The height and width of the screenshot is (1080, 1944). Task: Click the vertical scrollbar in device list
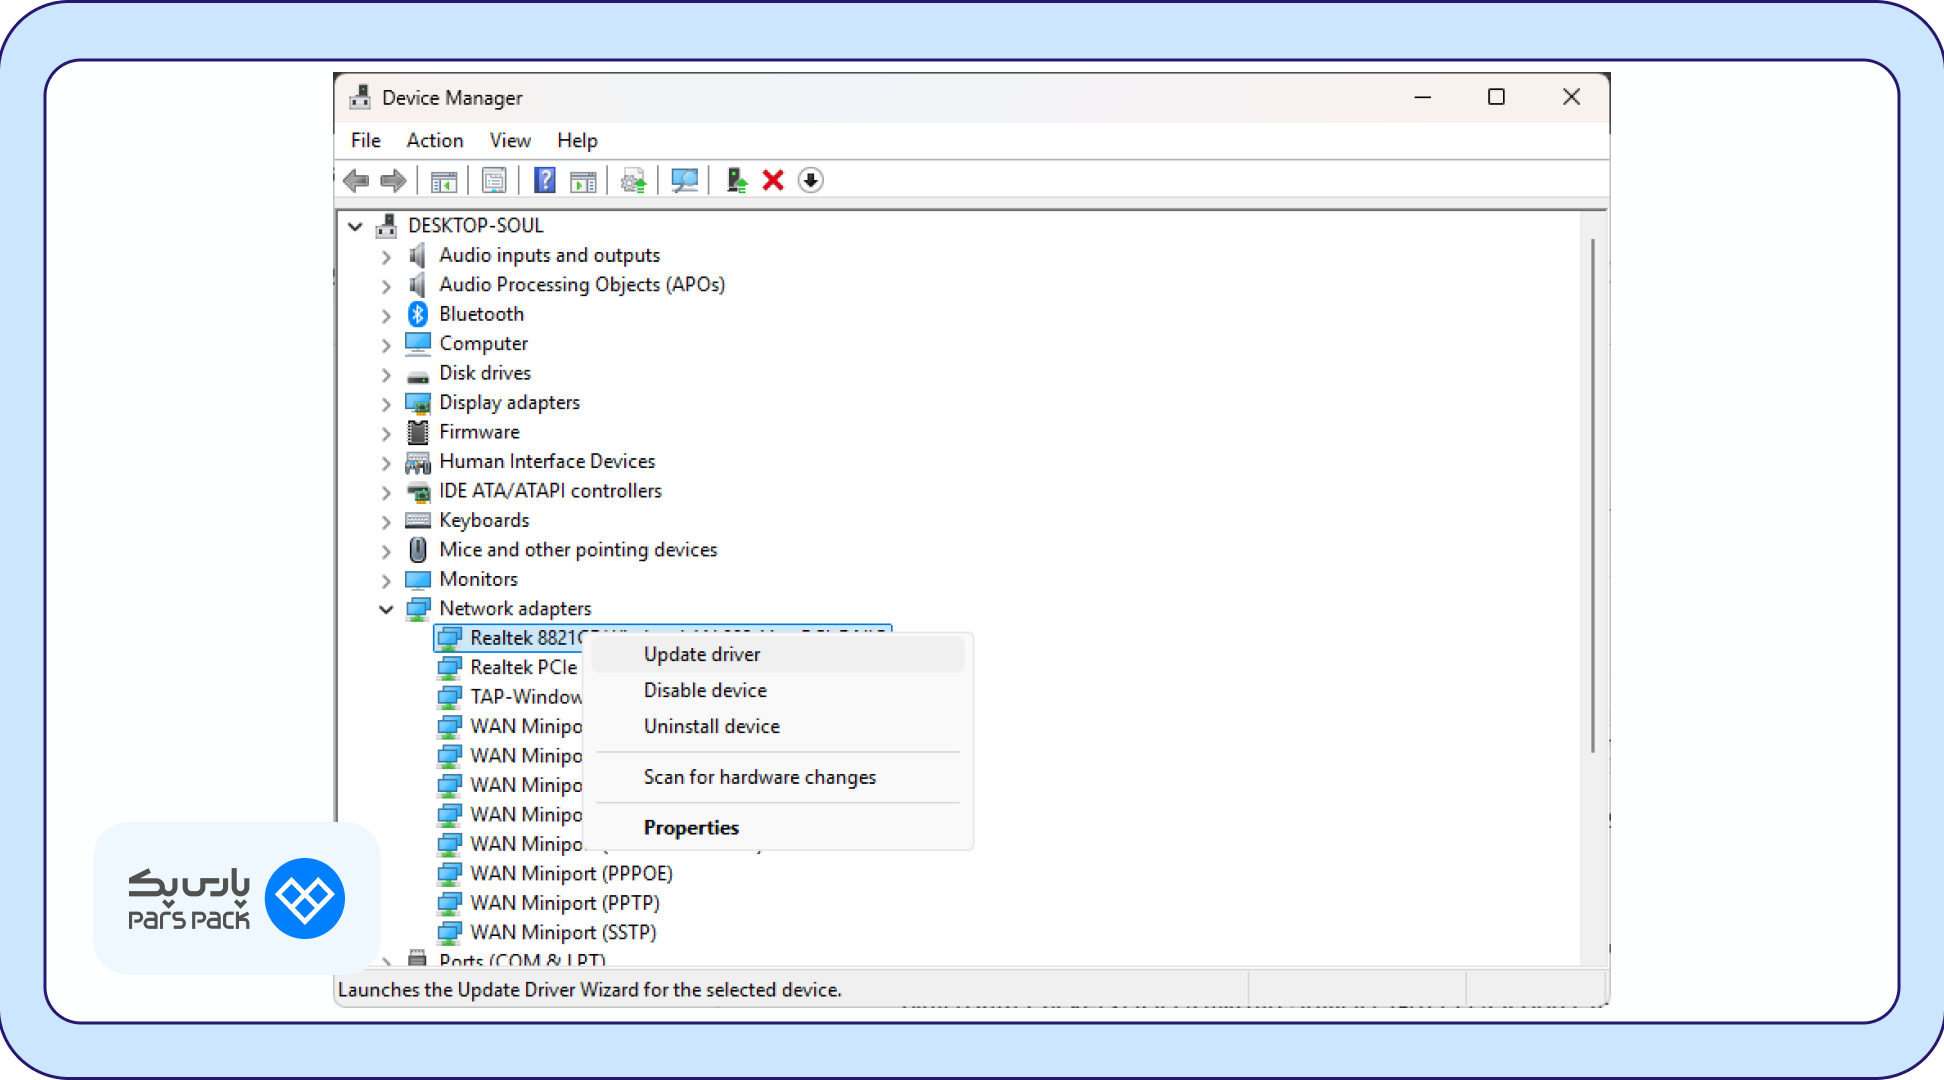pyautogui.click(x=1593, y=495)
